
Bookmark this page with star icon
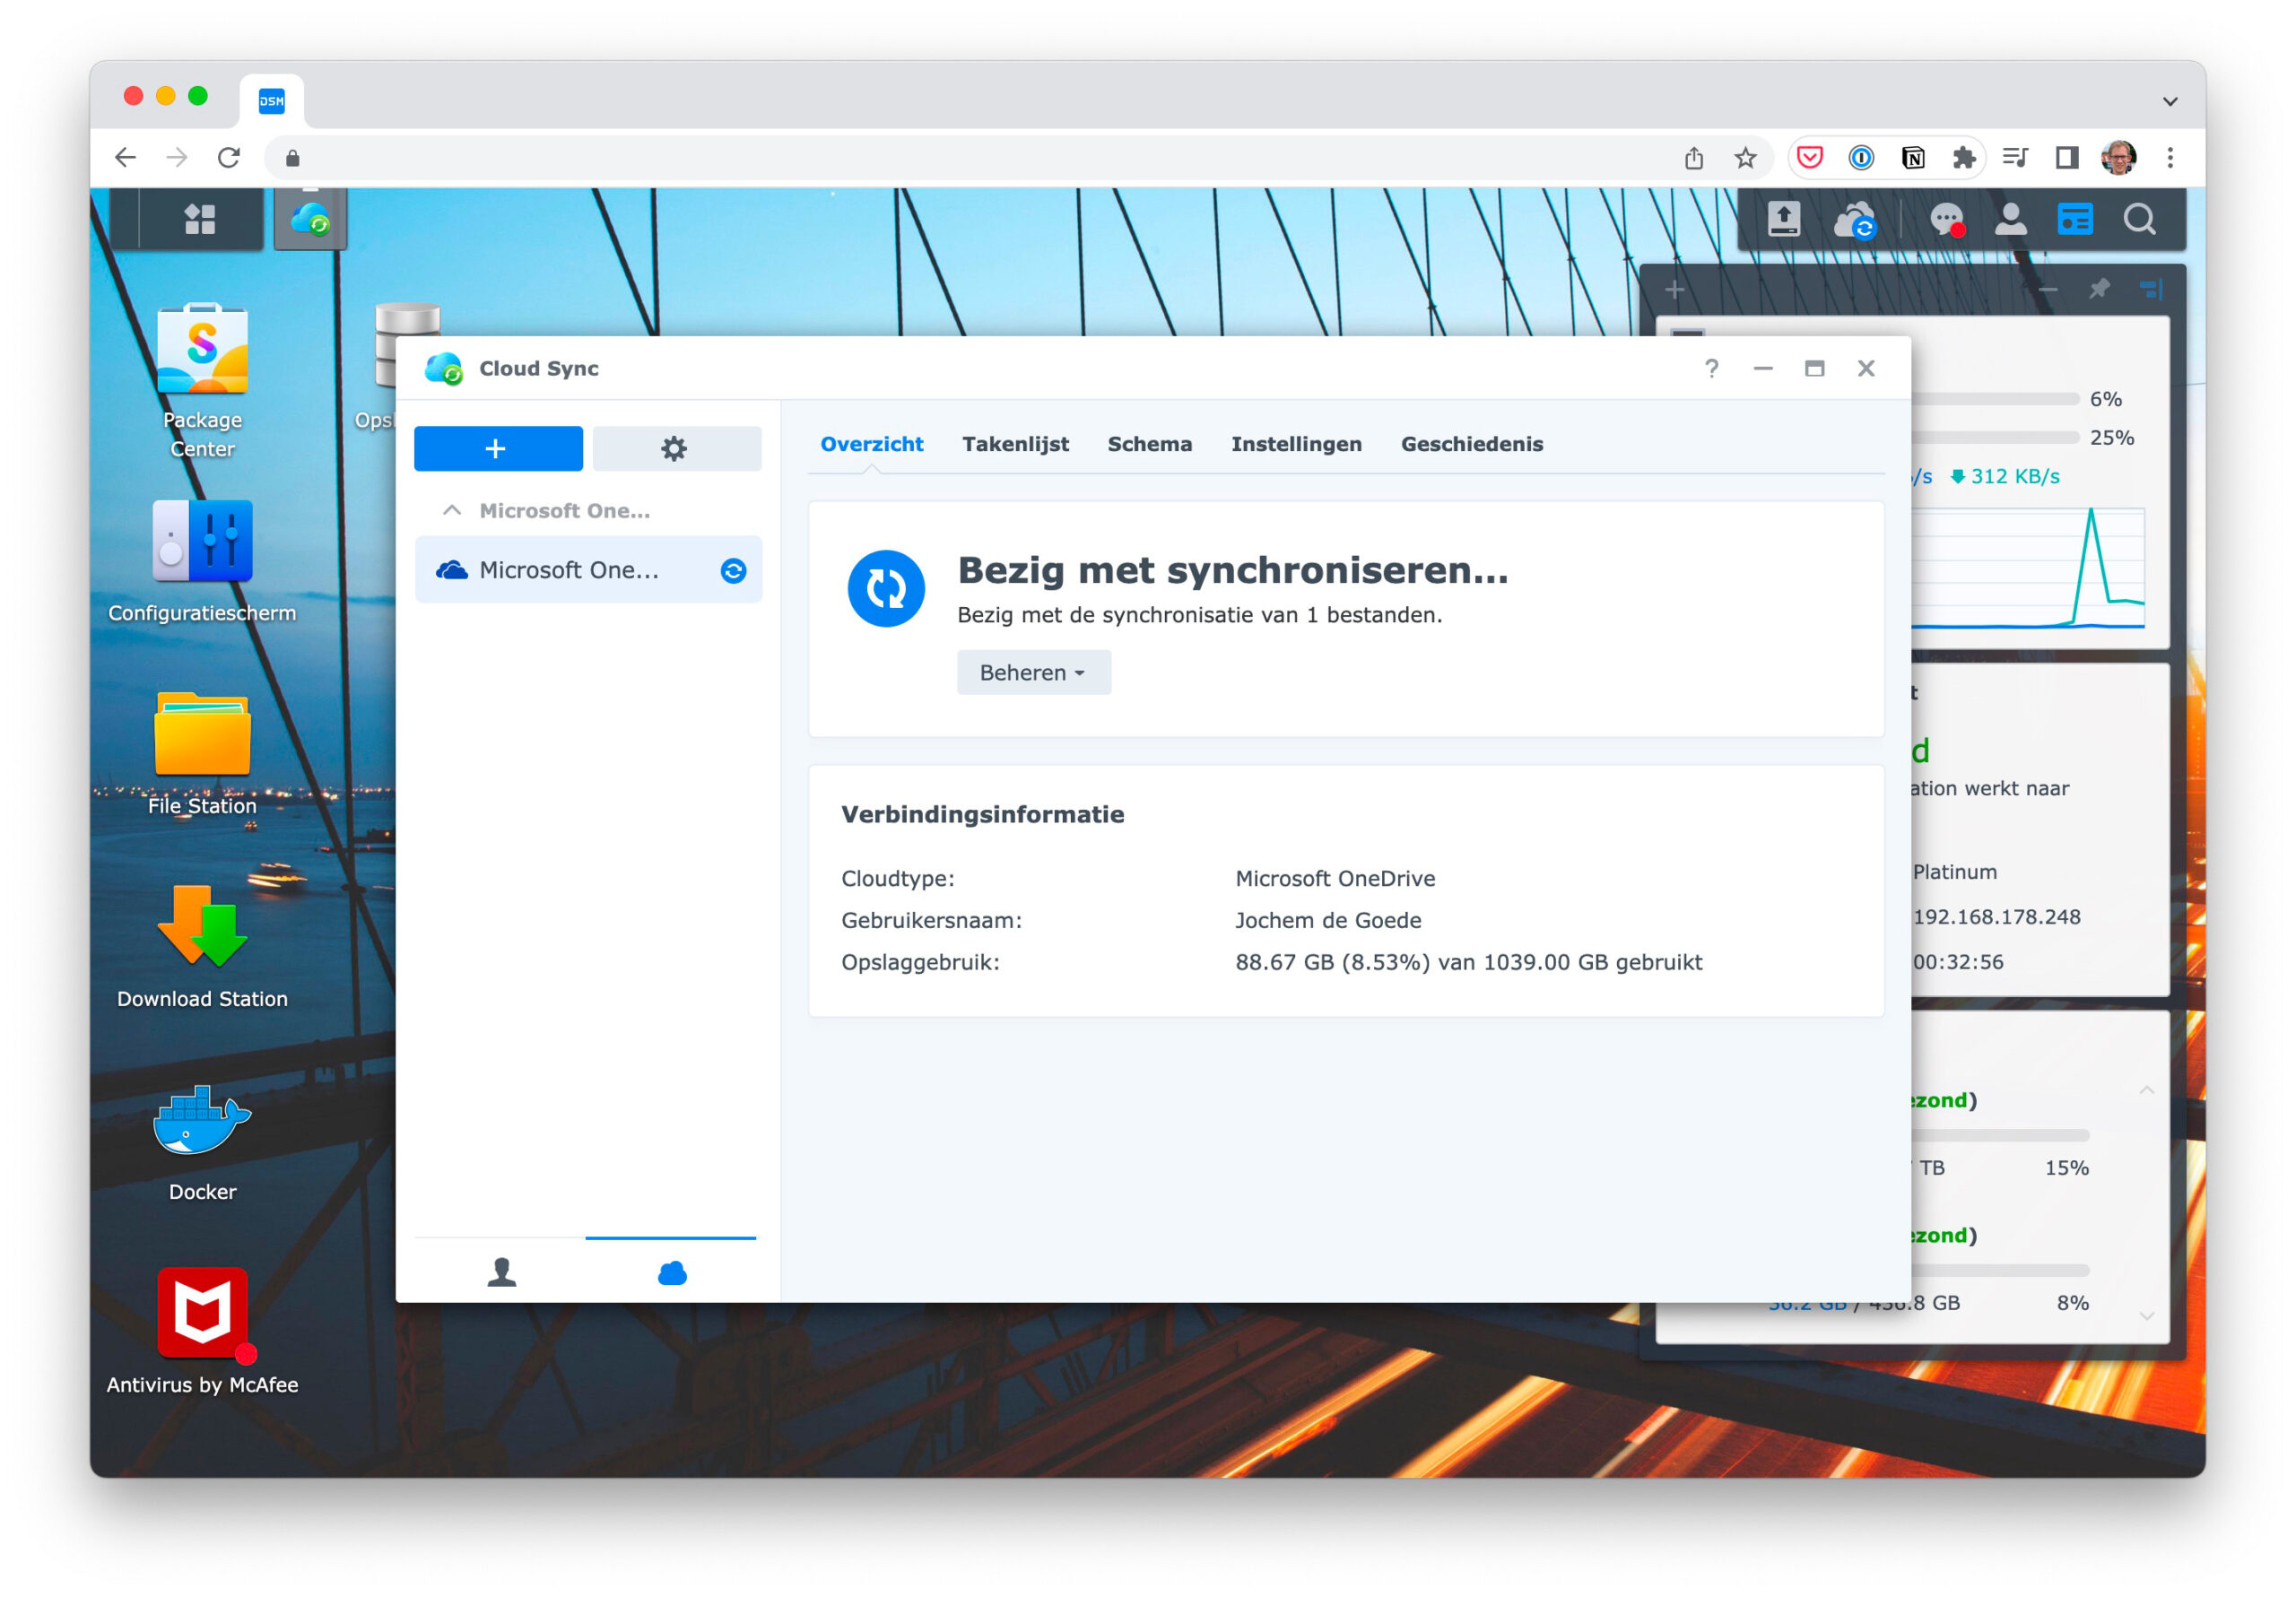click(1745, 158)
